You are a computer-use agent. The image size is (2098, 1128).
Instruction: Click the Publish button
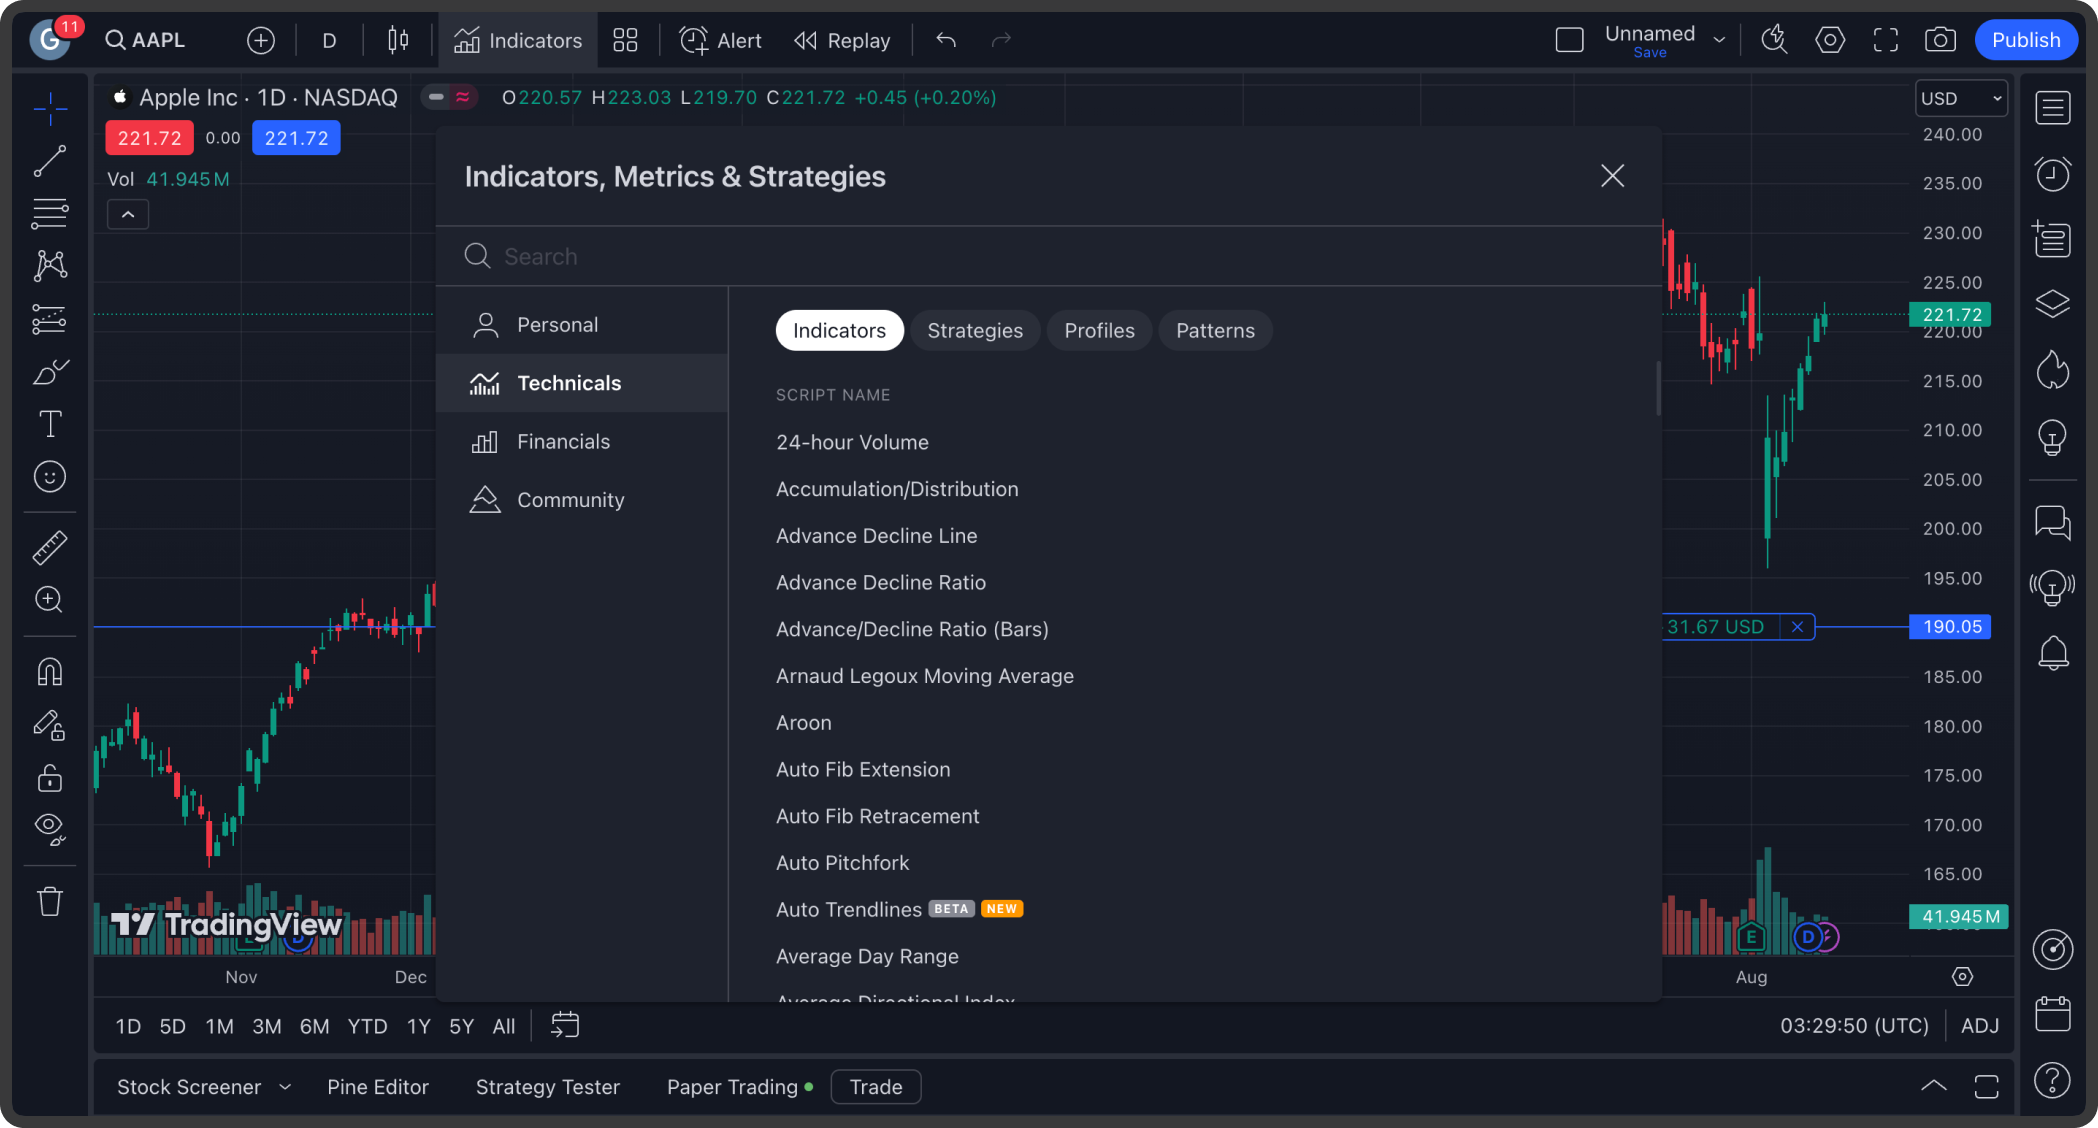pos(2026,40)
